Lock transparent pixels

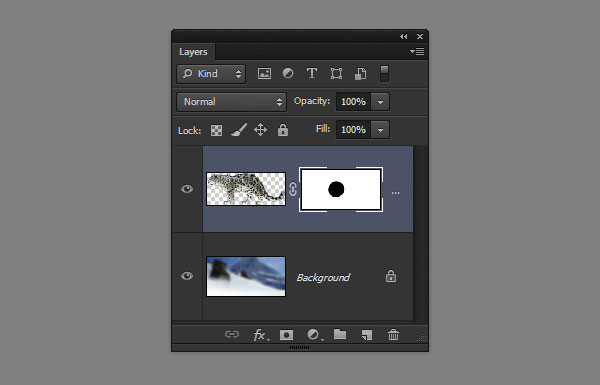[x=216, y=131]
